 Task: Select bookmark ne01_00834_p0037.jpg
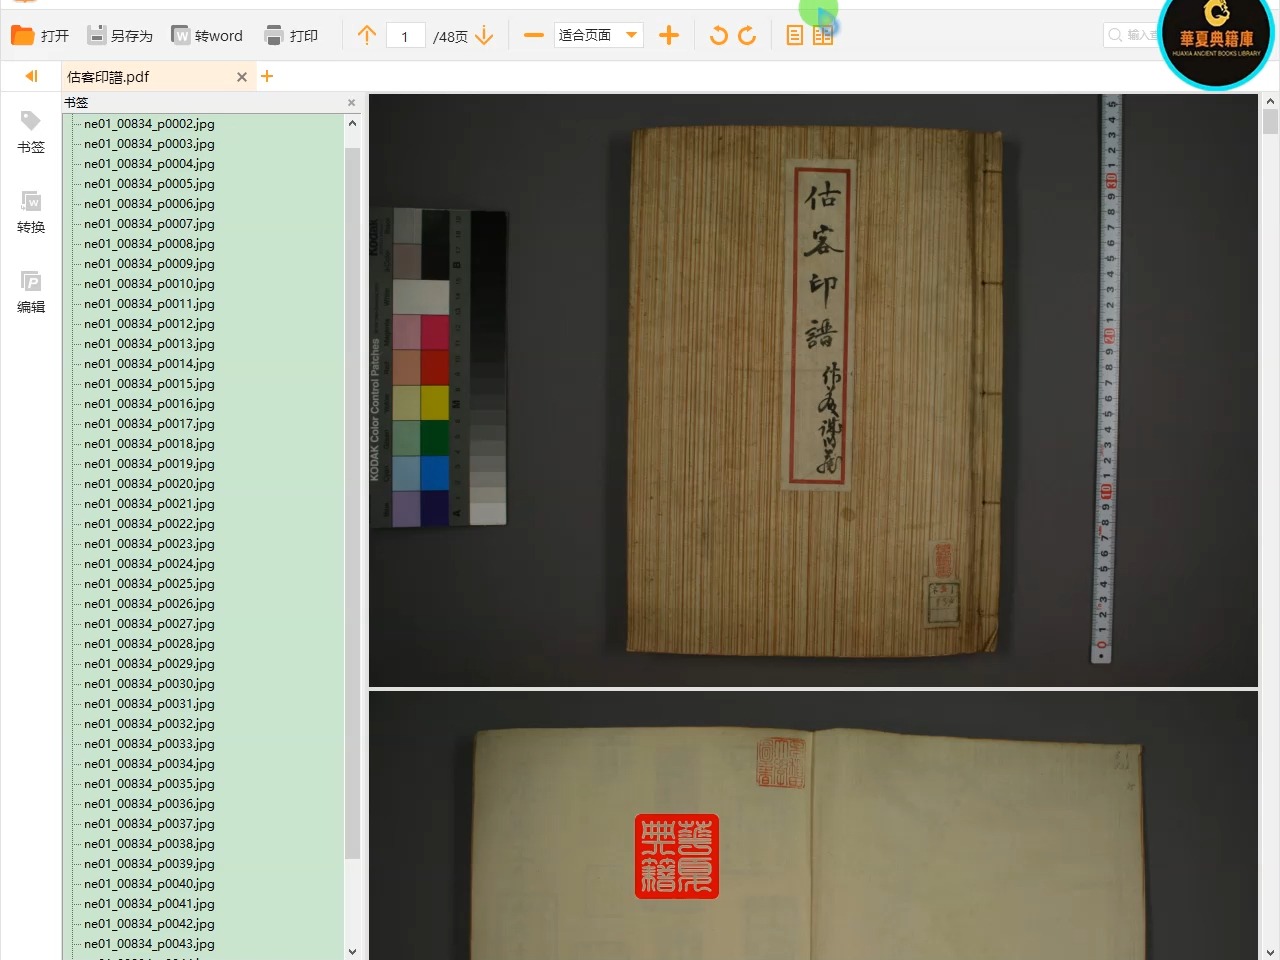[x=149, y=824]
